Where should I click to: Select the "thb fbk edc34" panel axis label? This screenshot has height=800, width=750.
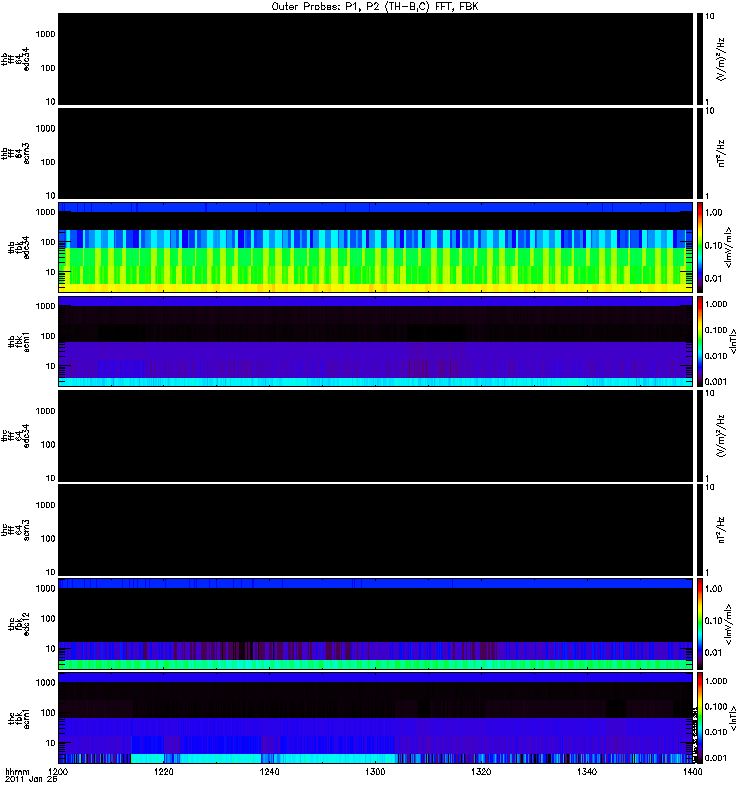click(x=19, y=247)
